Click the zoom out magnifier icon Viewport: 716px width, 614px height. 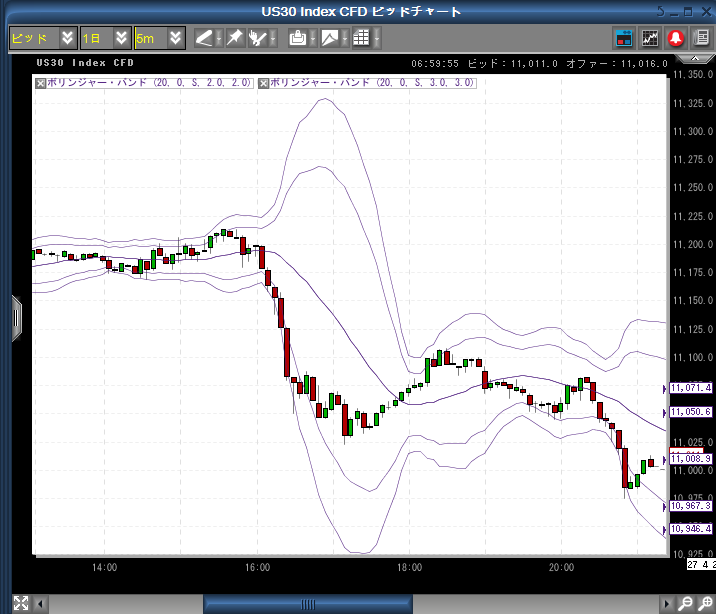[686, 603]
